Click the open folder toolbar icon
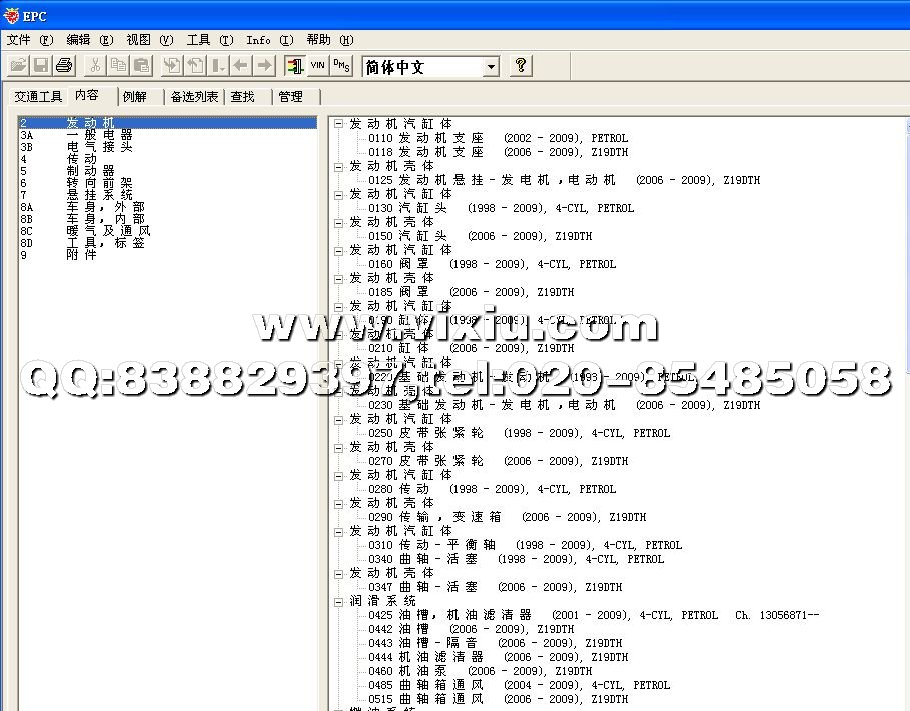 click(18, 66)
